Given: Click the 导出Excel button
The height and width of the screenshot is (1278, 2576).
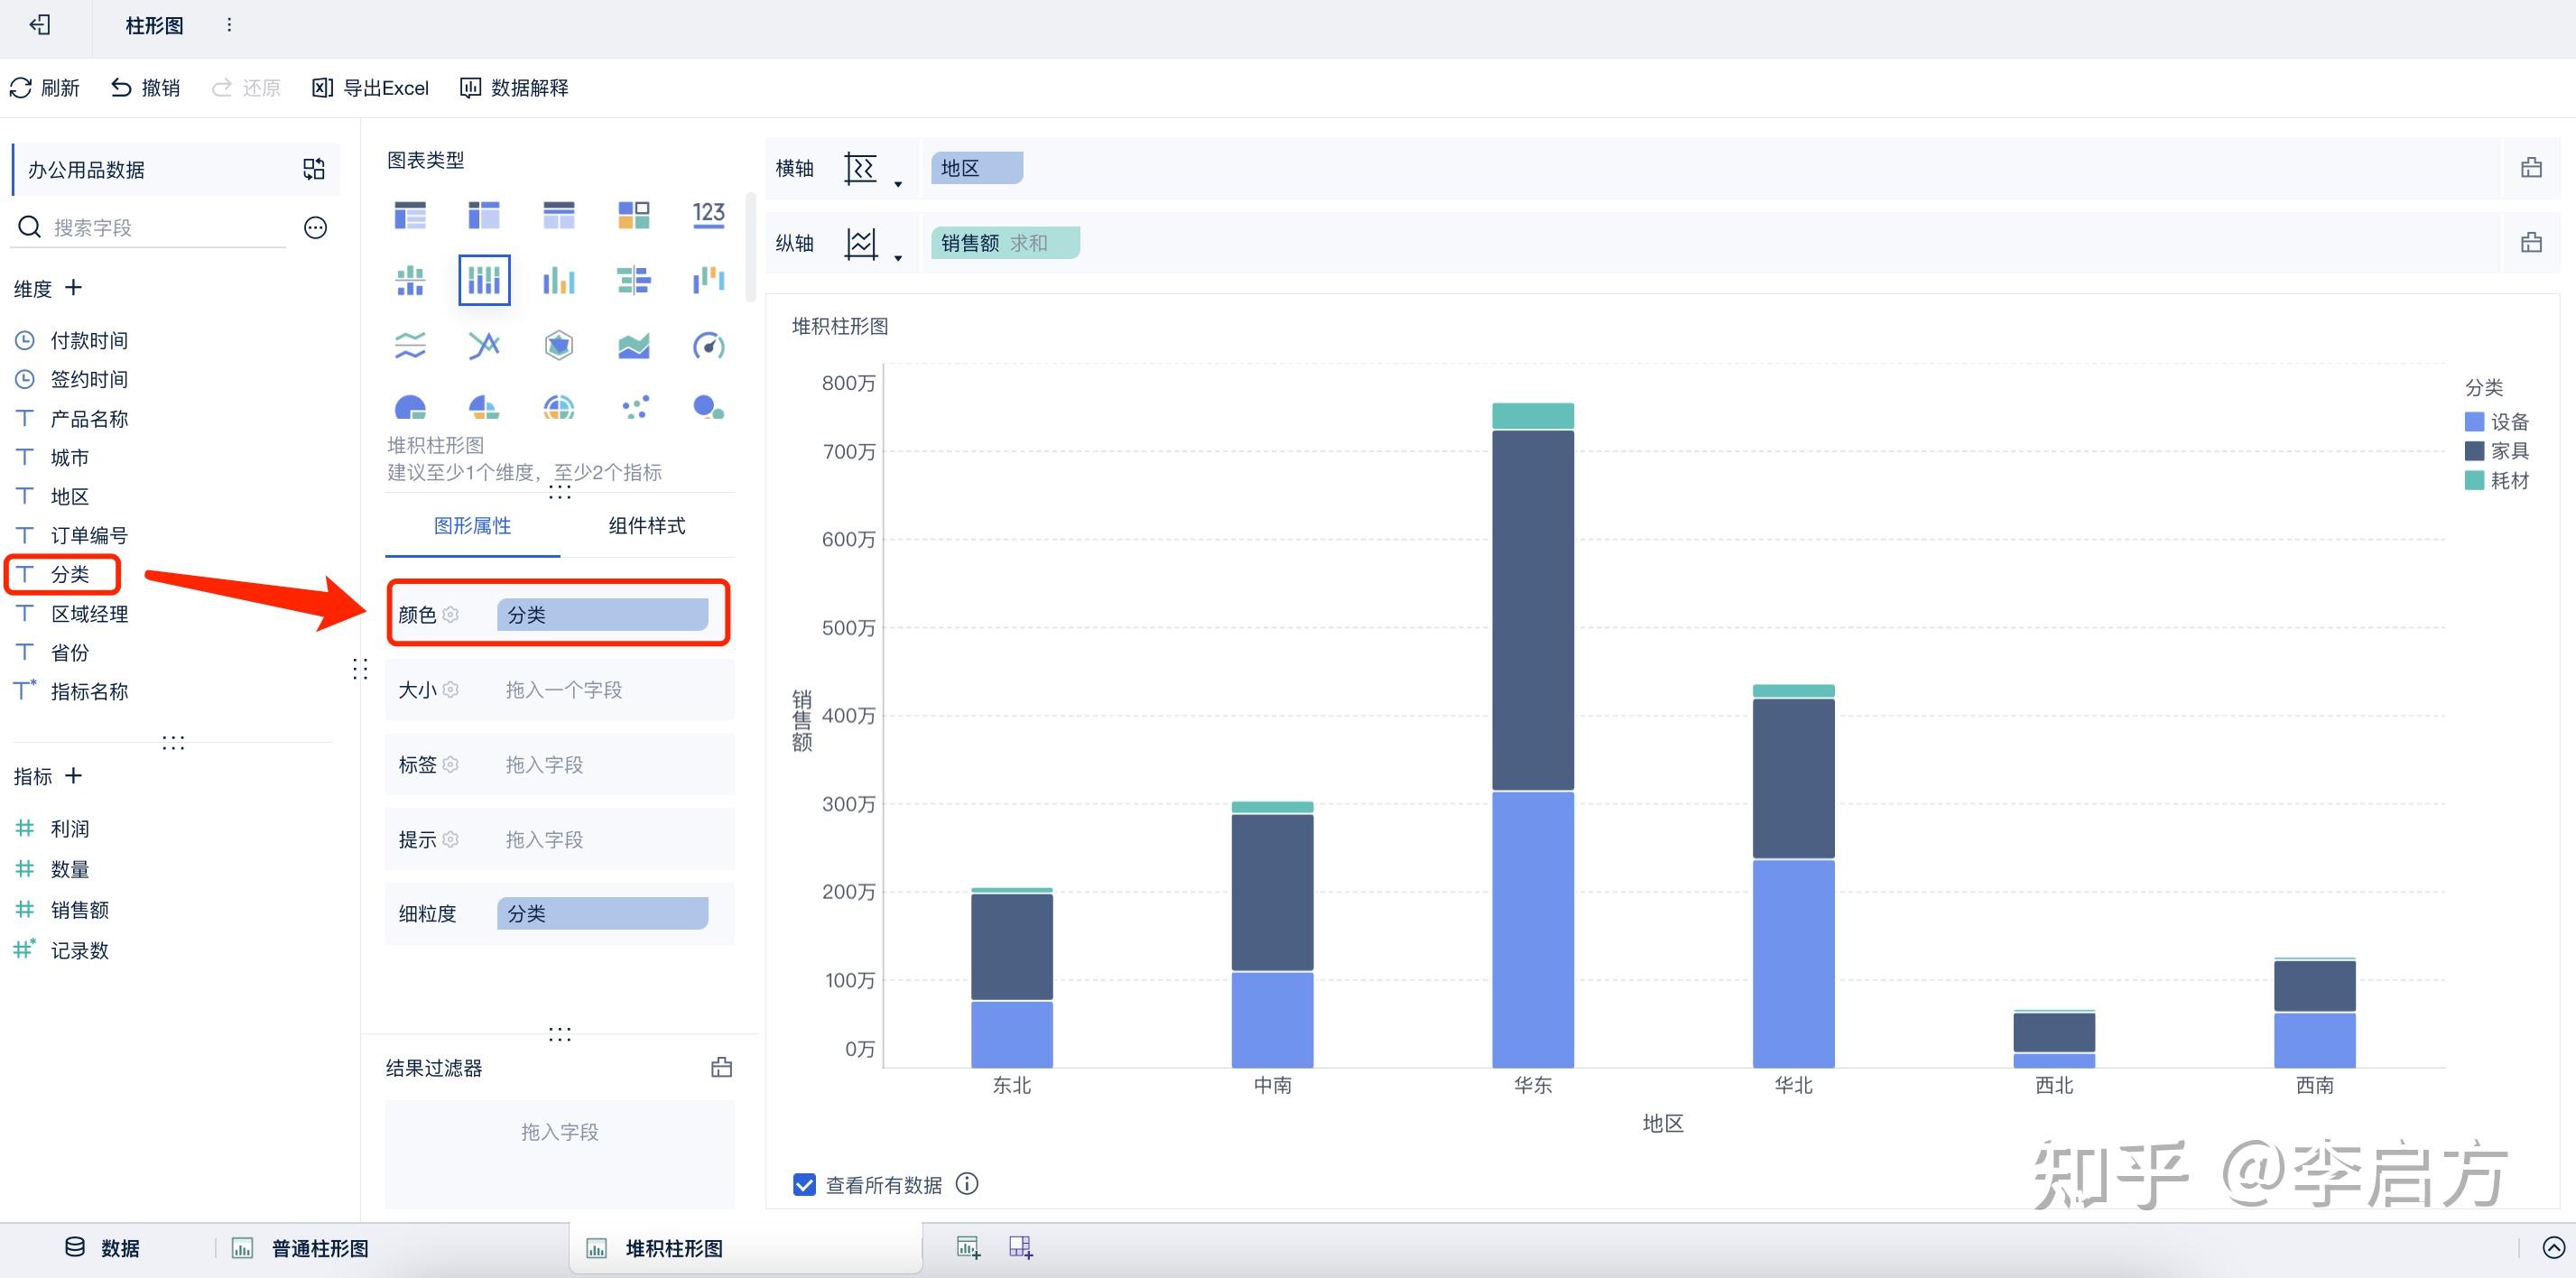Looking at the screenshot, I should [371, 88].
